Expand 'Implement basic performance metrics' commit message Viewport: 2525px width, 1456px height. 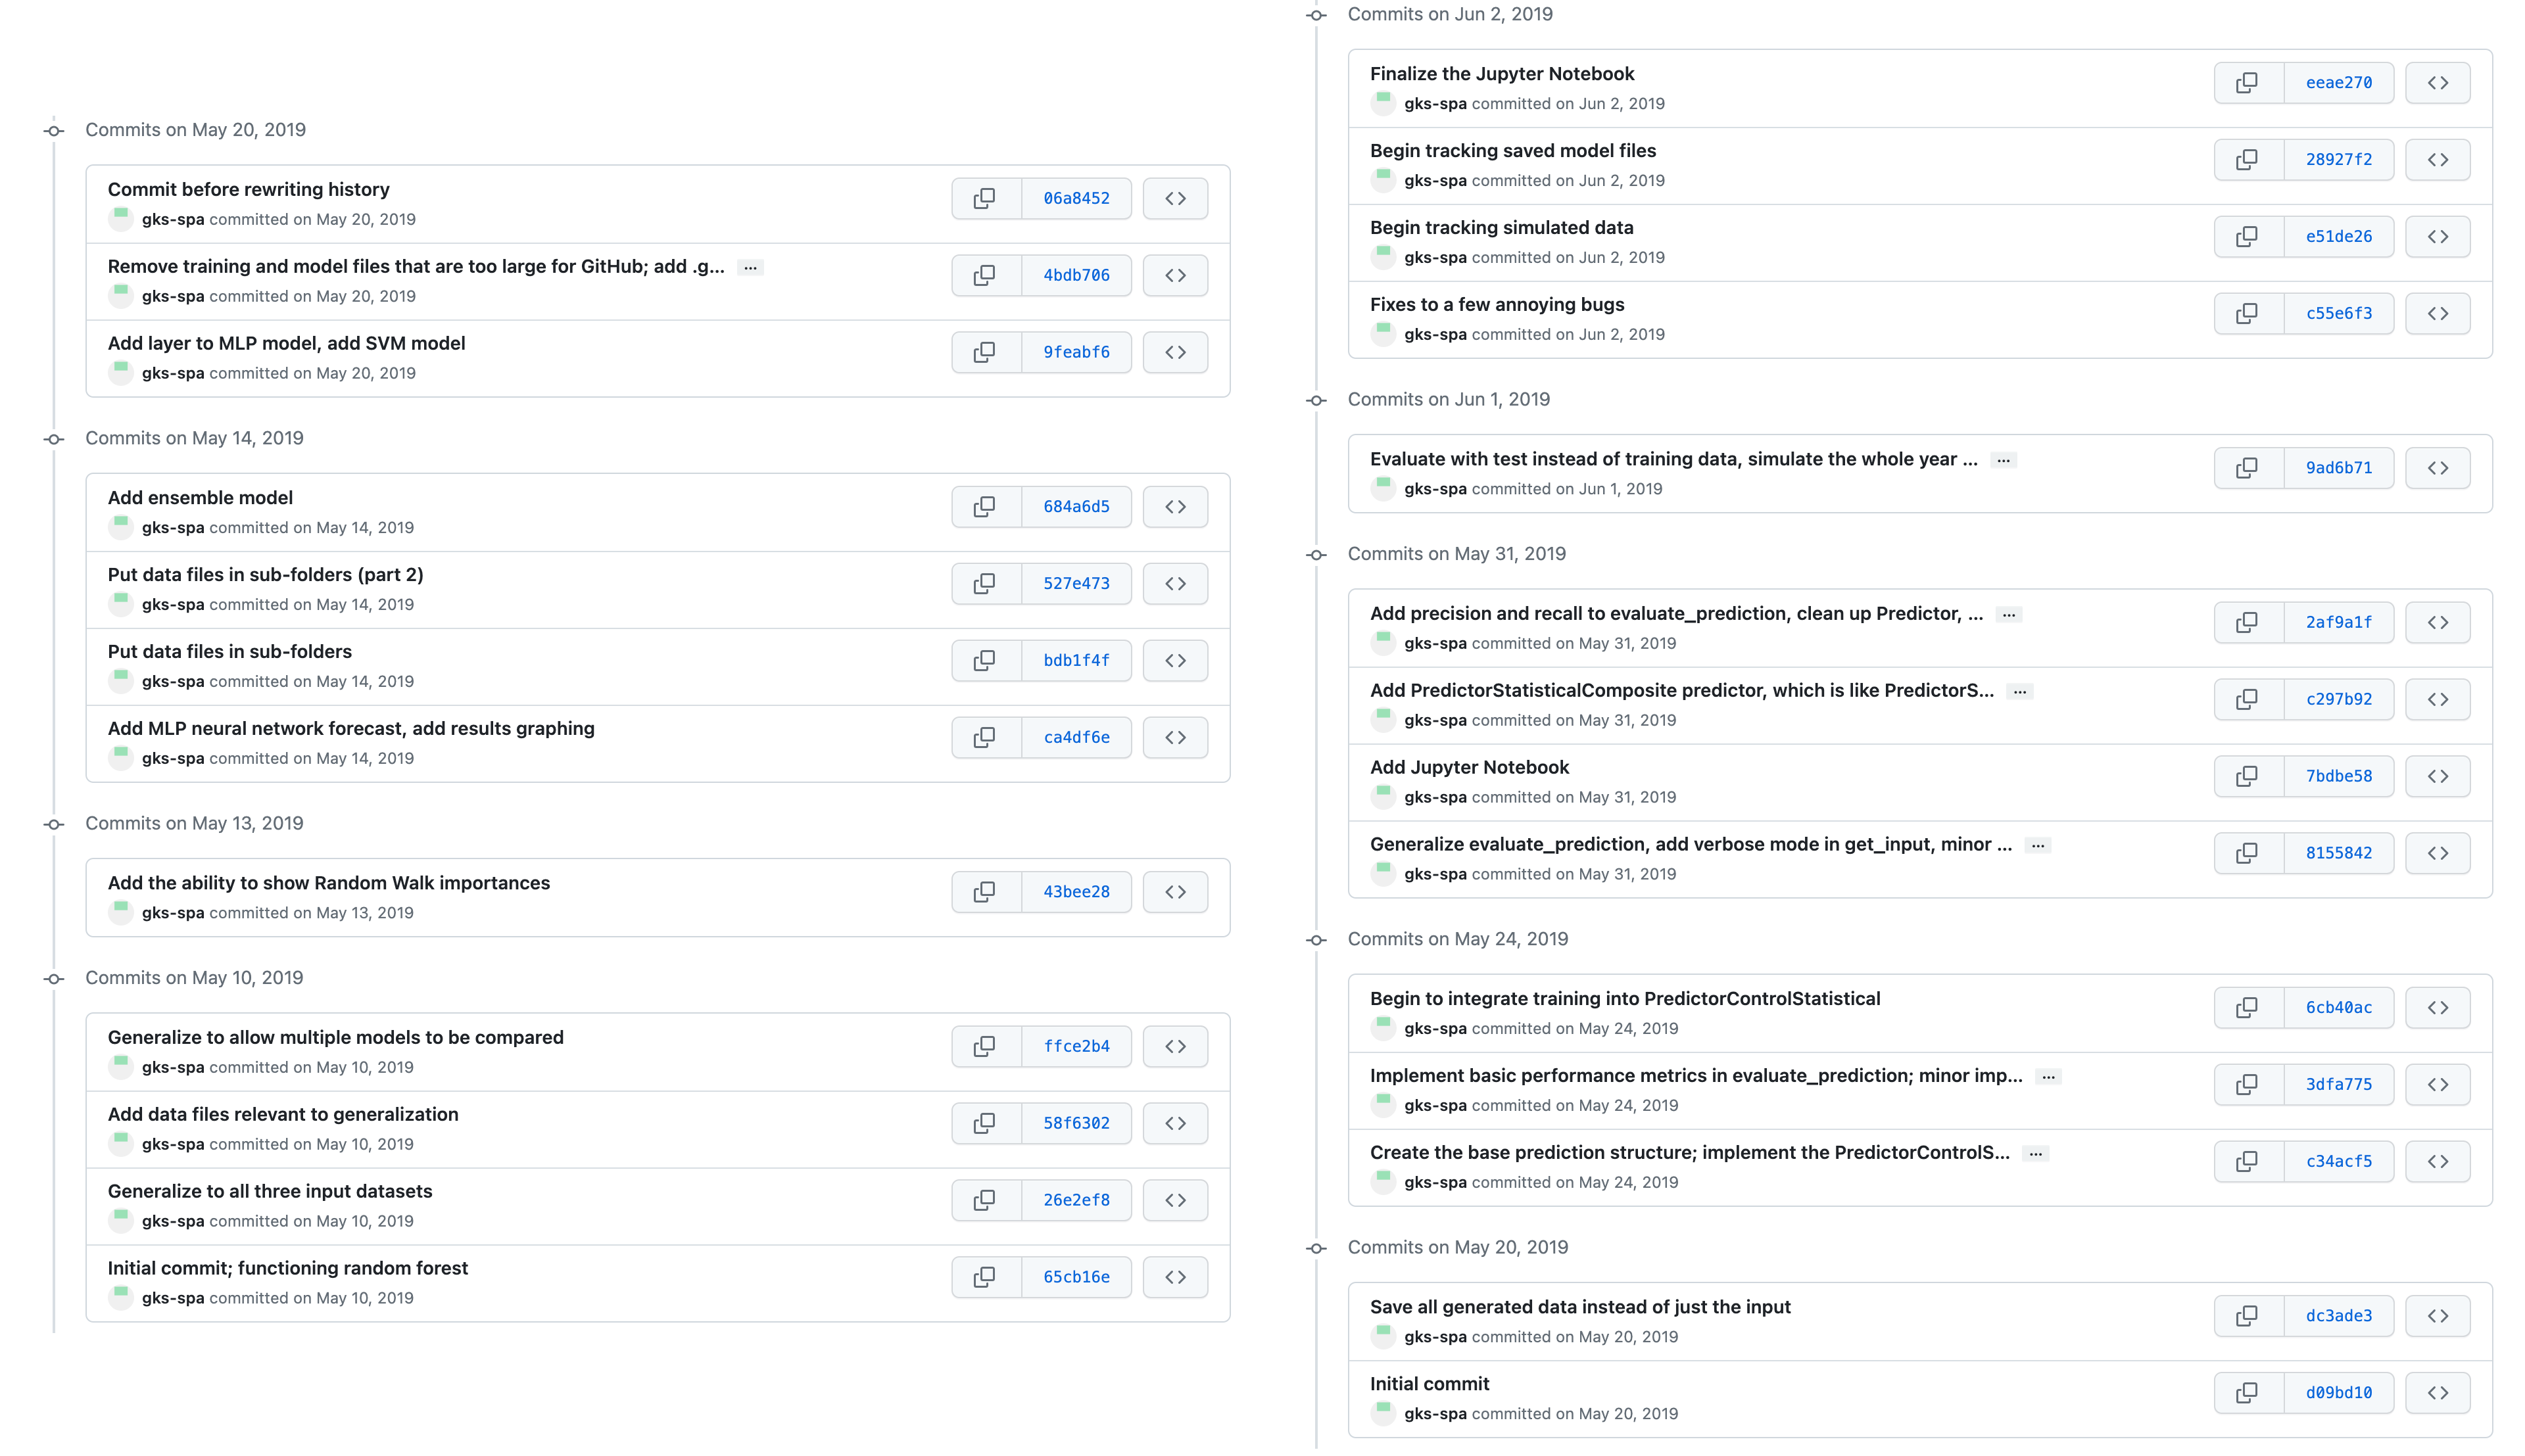coord(2049,1077)
